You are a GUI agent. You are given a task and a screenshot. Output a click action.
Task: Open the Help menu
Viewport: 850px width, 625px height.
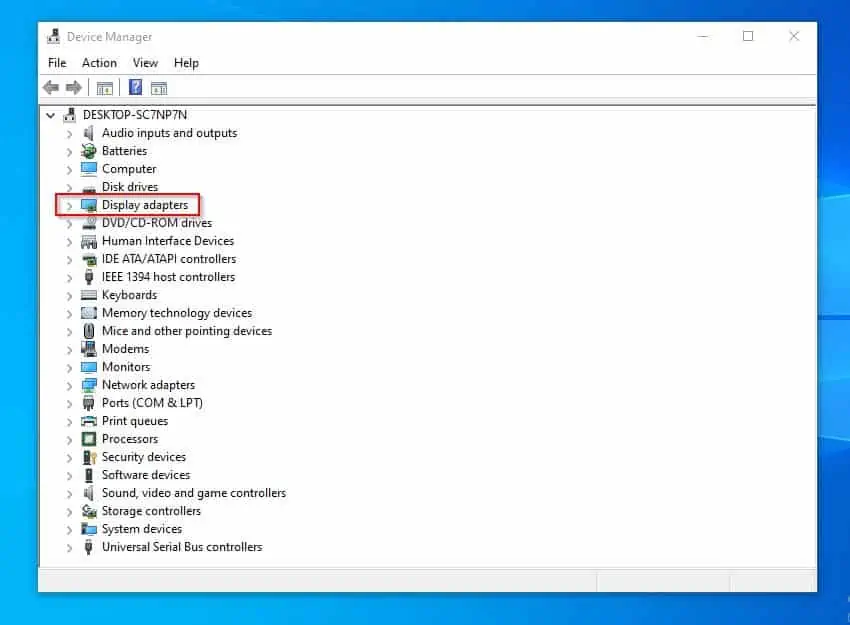(x=186, y=63)
